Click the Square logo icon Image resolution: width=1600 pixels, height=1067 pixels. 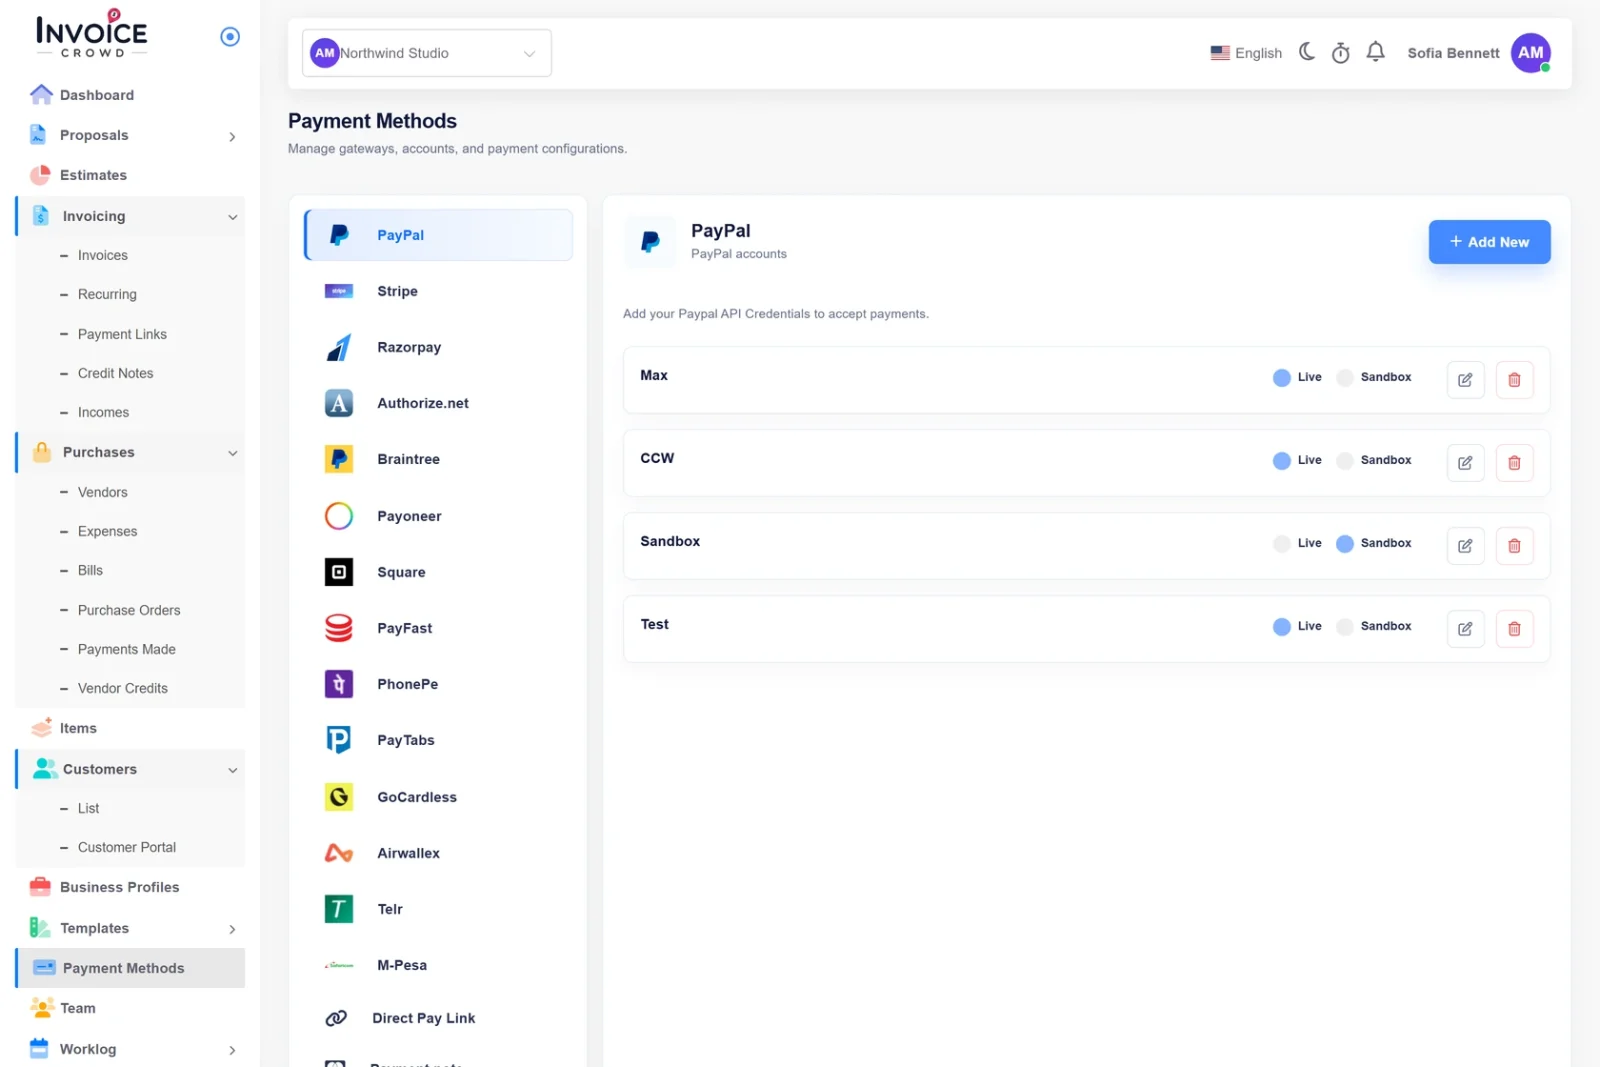pos(339,572)
